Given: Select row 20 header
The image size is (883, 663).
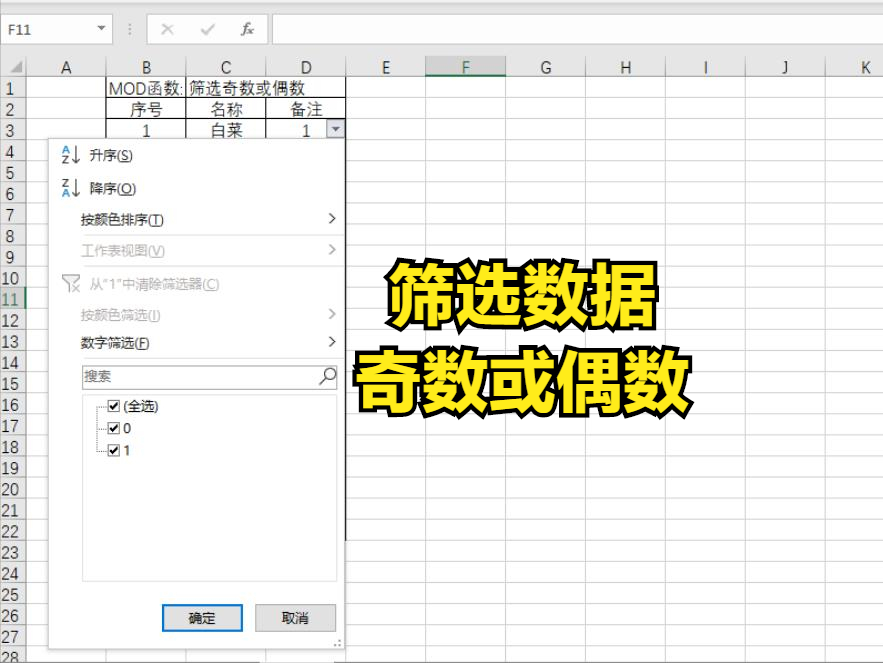Looking at the screenshot, I should [x=12, y=489].
